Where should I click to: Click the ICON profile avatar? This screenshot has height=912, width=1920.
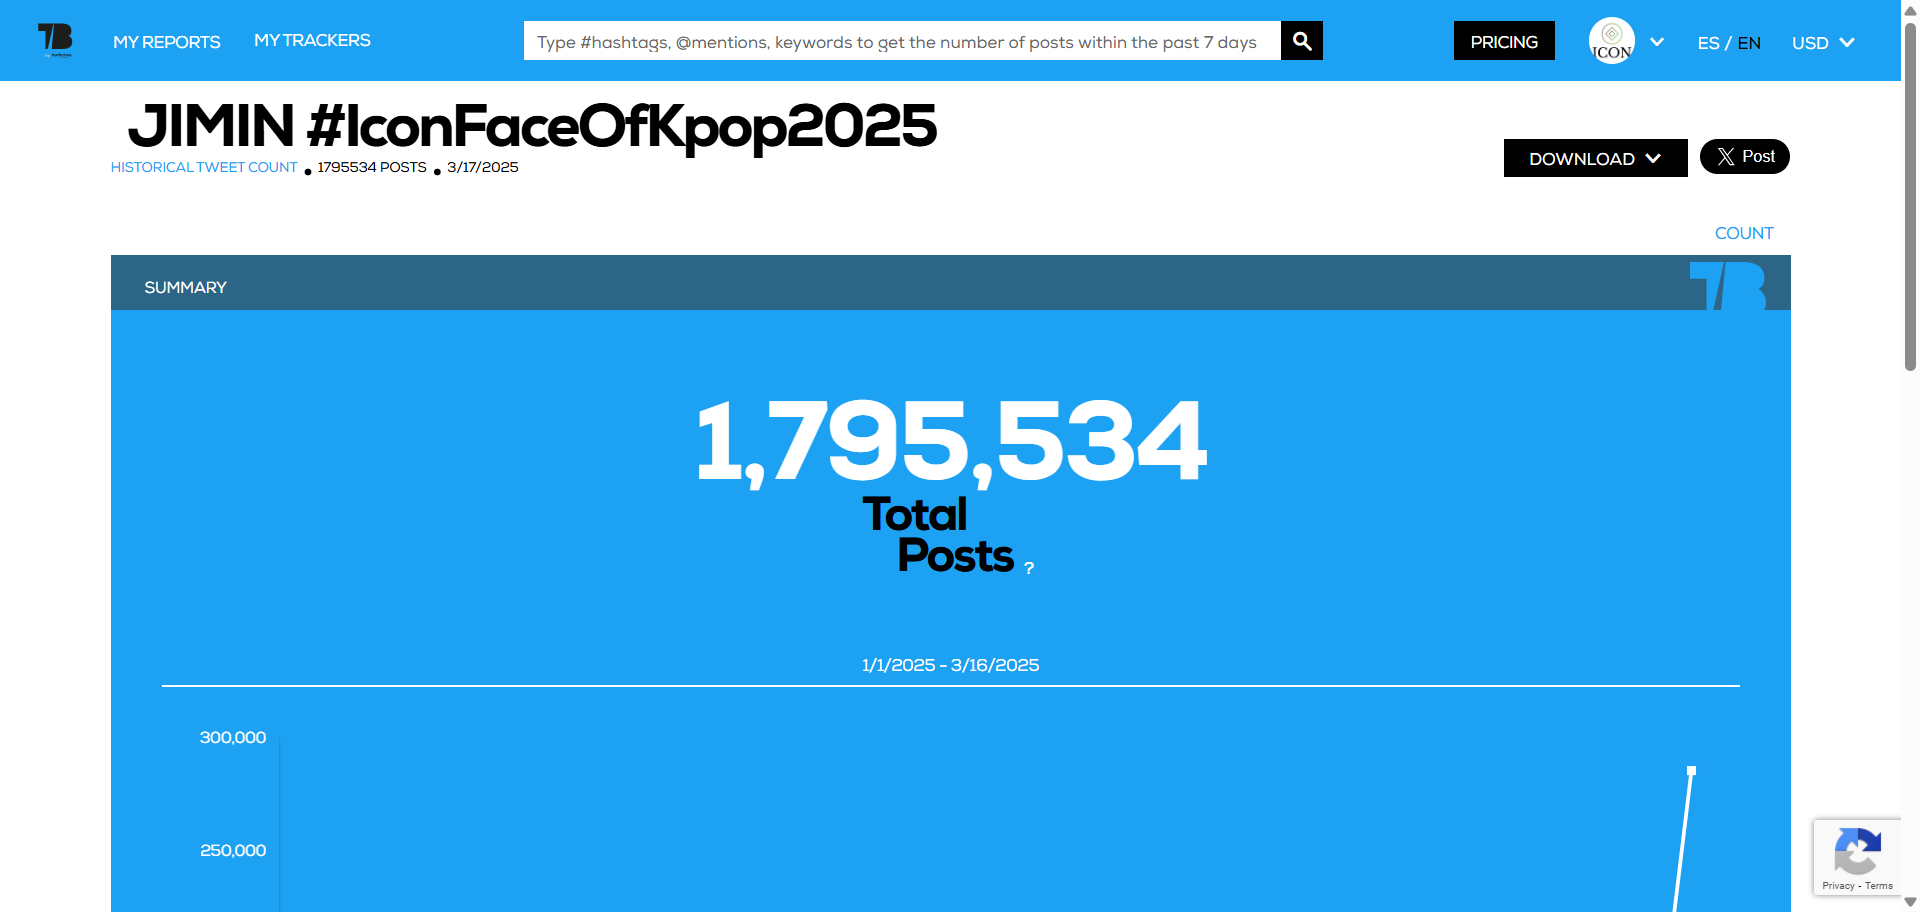coord(1611,41)
